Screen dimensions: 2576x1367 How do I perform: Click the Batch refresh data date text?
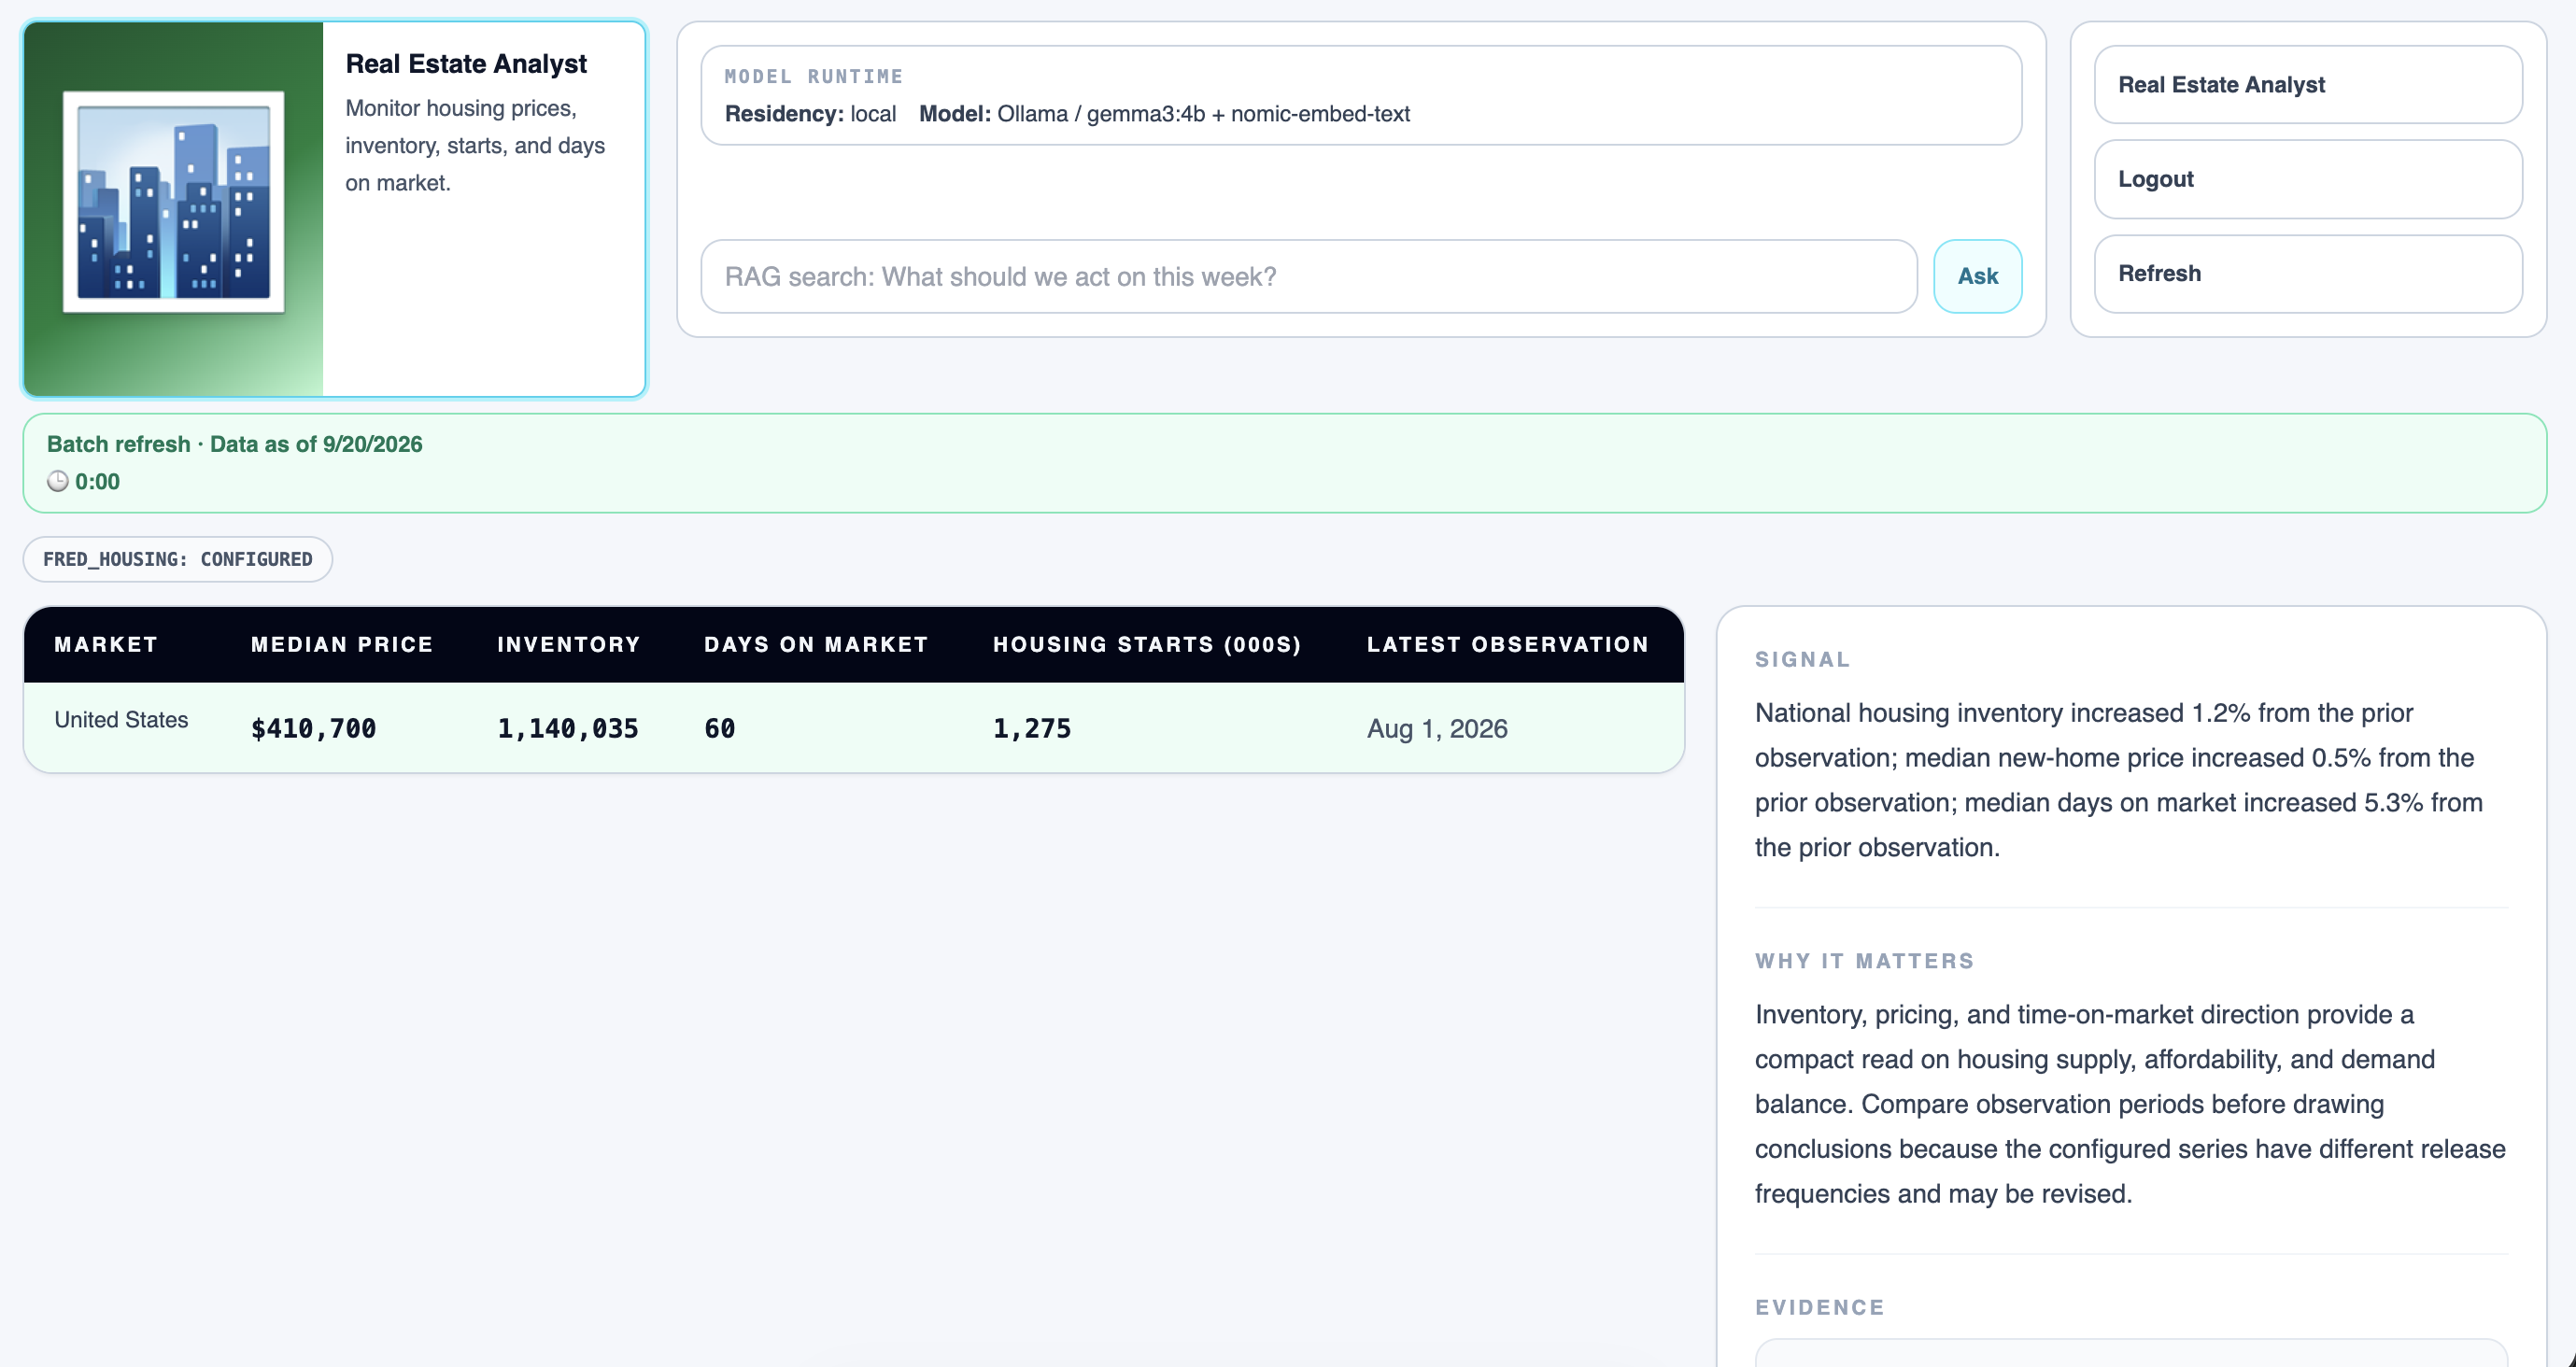pos(235,444)
